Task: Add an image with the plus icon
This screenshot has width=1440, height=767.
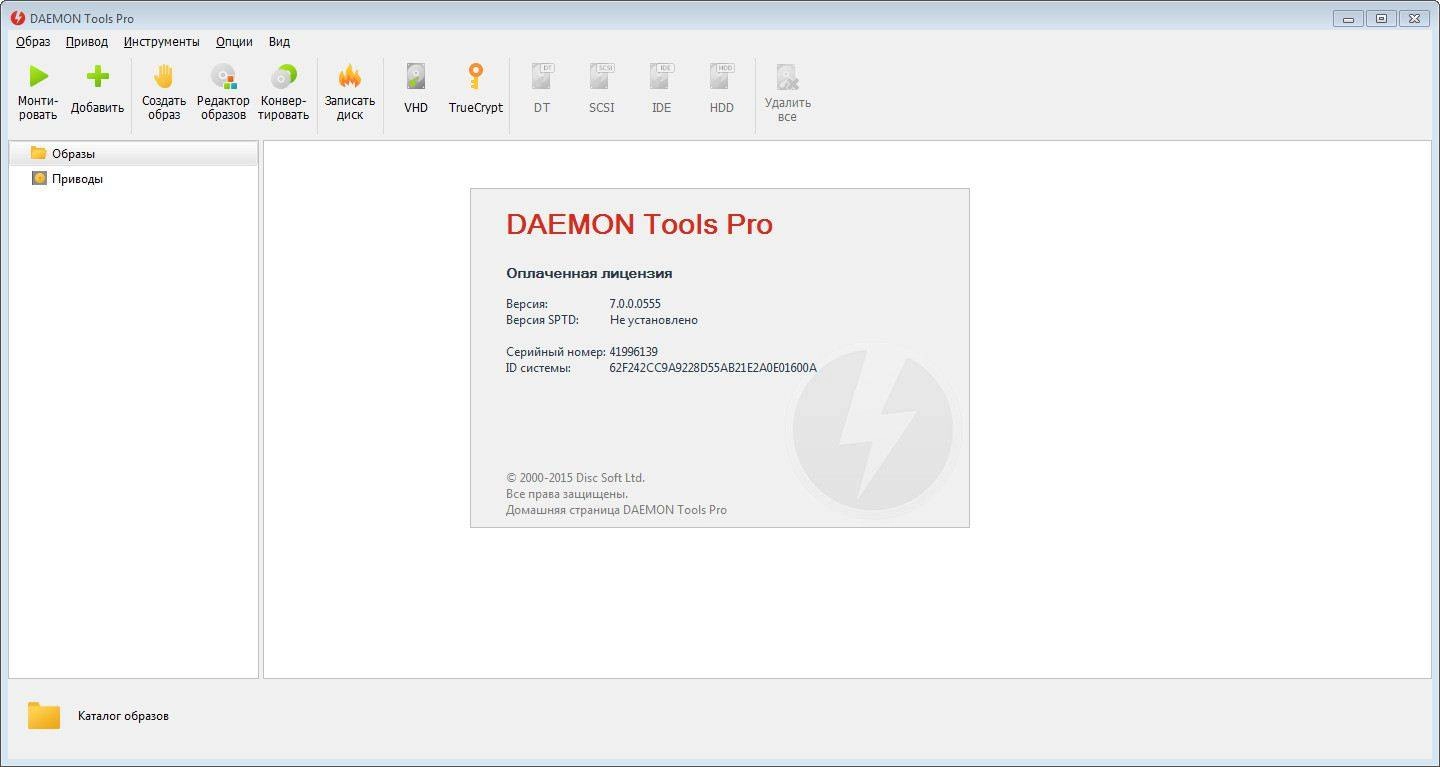Action: [97, 76]
